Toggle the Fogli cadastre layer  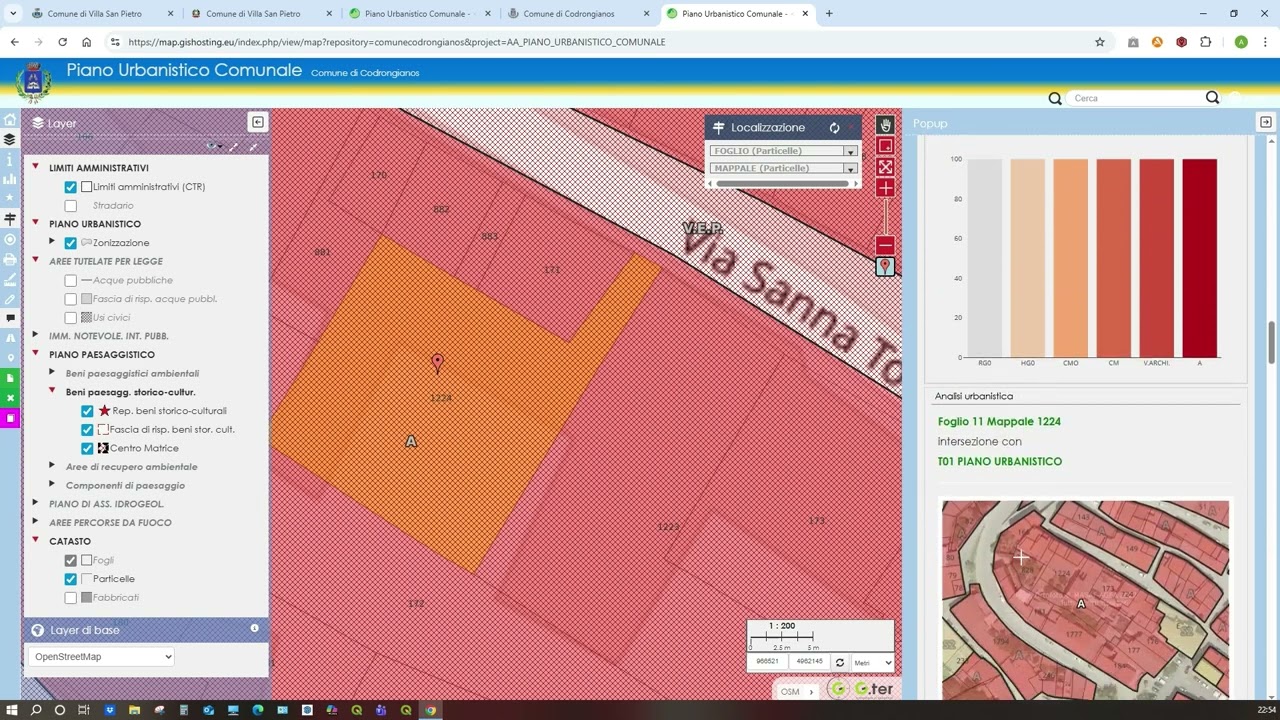(70, 560)
